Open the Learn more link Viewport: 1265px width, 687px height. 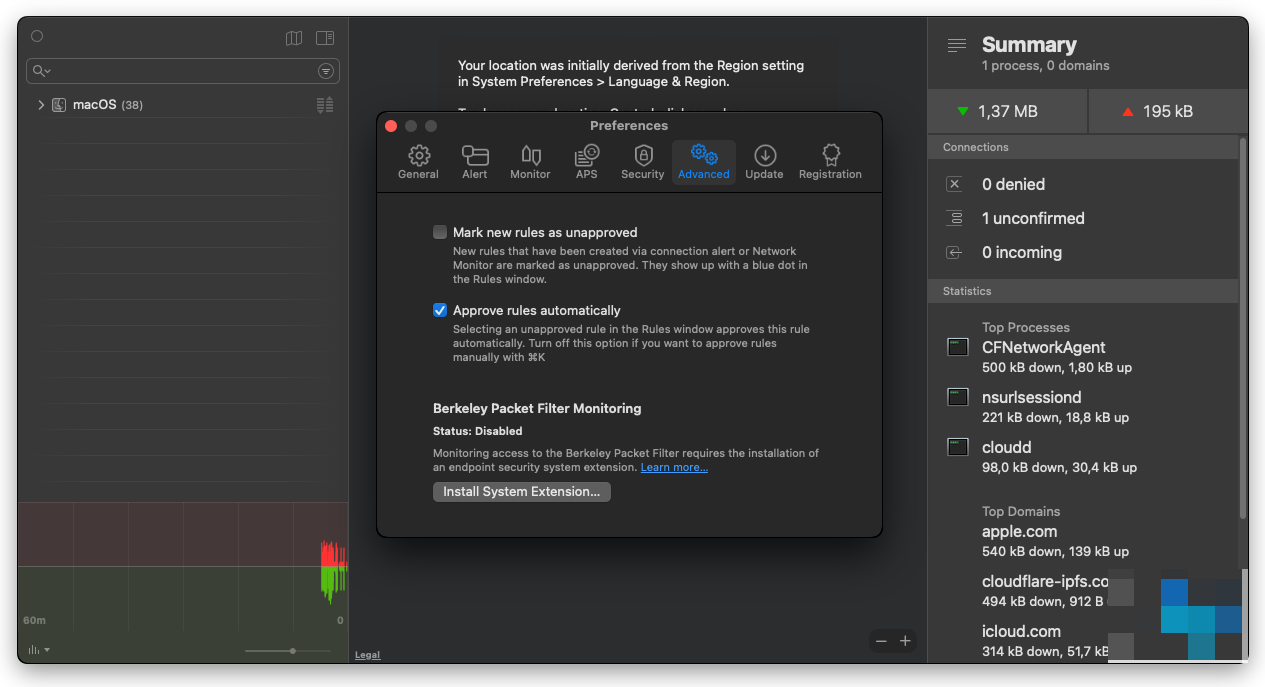[x=674, y=468]
